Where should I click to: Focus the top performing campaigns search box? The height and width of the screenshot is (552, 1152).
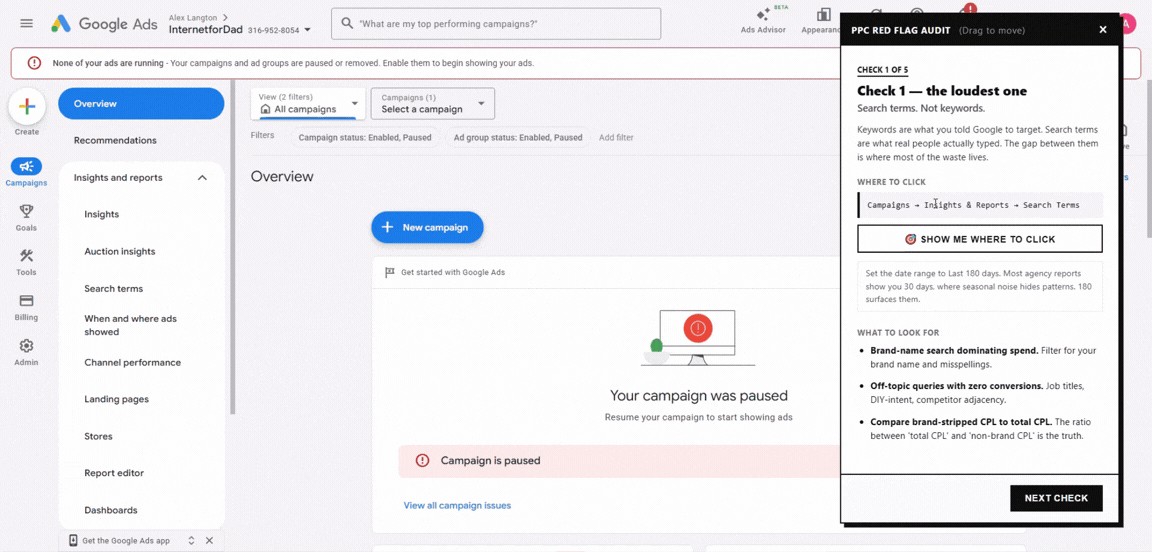click(496, 24)
